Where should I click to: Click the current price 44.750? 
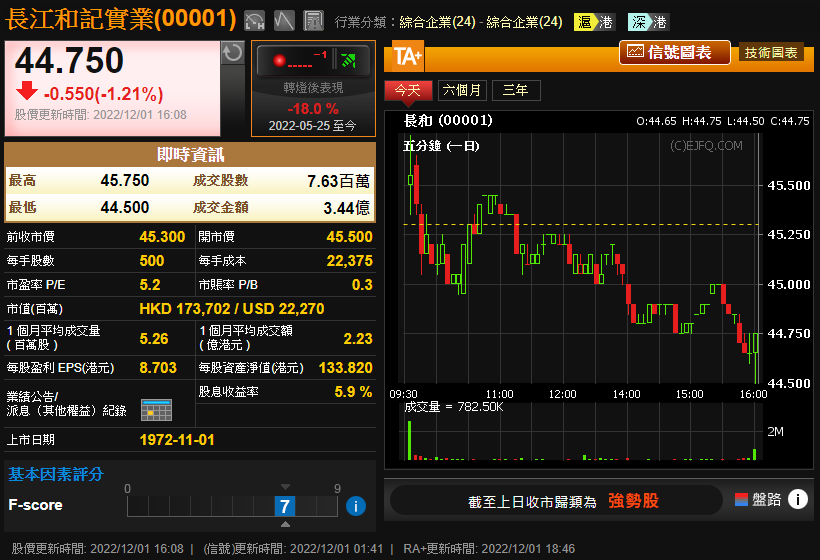coord(69,60)
